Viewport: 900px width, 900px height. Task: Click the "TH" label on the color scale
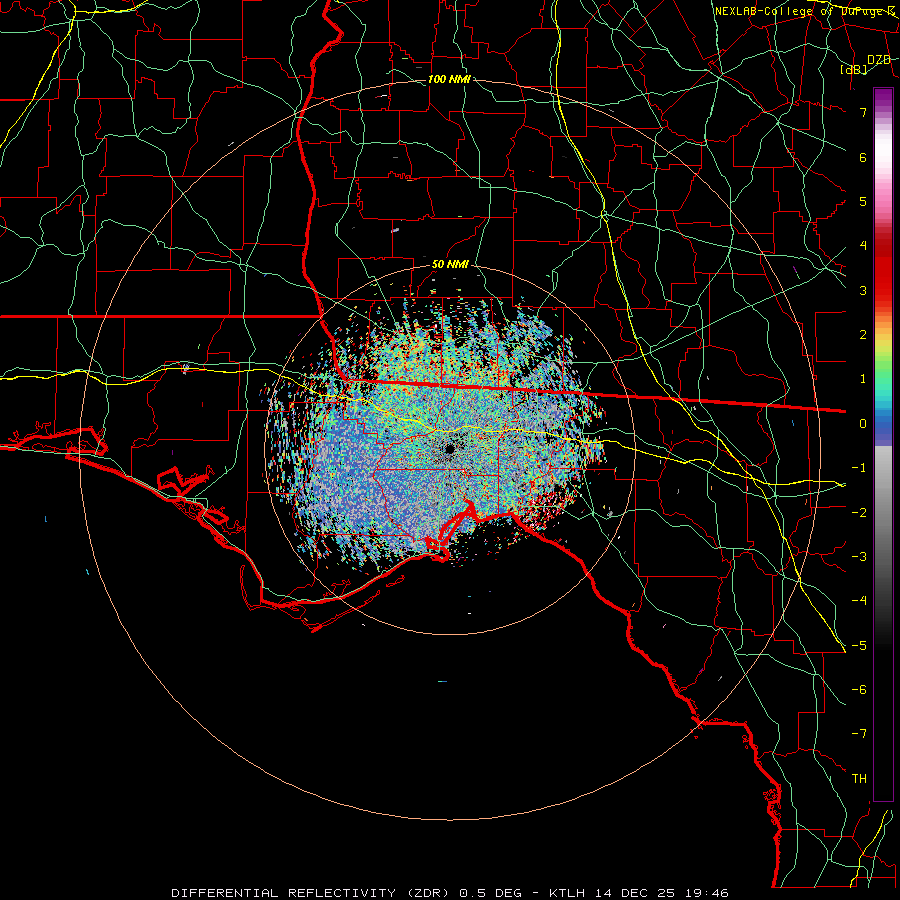[x=859, y=778]
